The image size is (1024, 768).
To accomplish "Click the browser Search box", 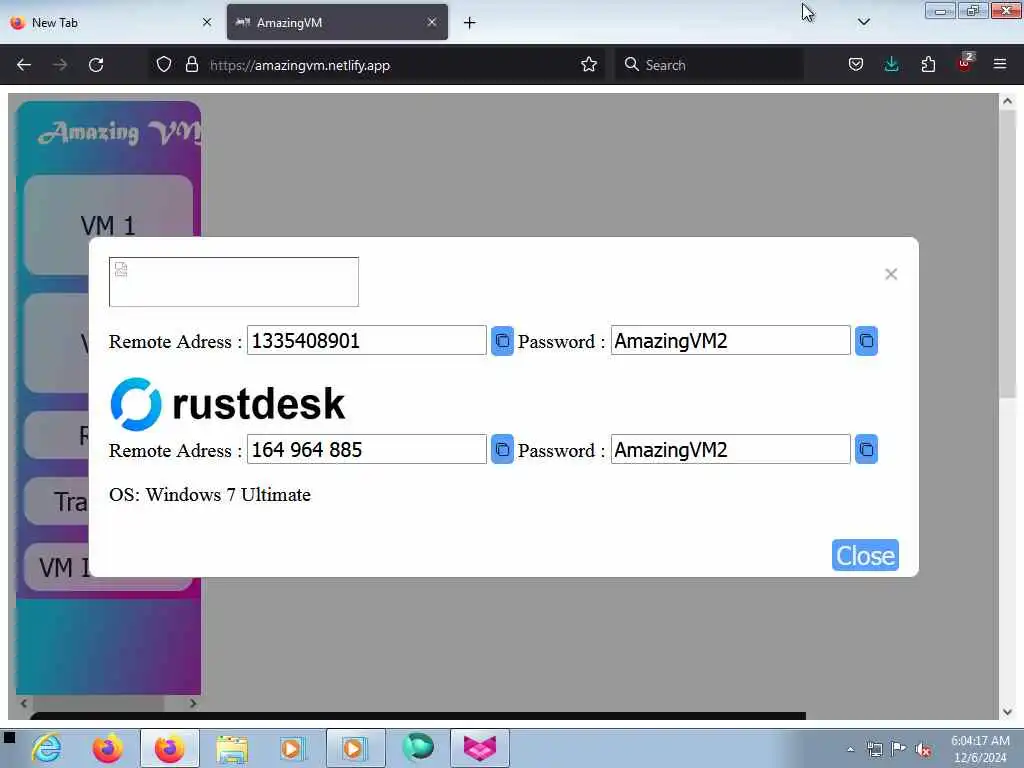I will point(709,65).
